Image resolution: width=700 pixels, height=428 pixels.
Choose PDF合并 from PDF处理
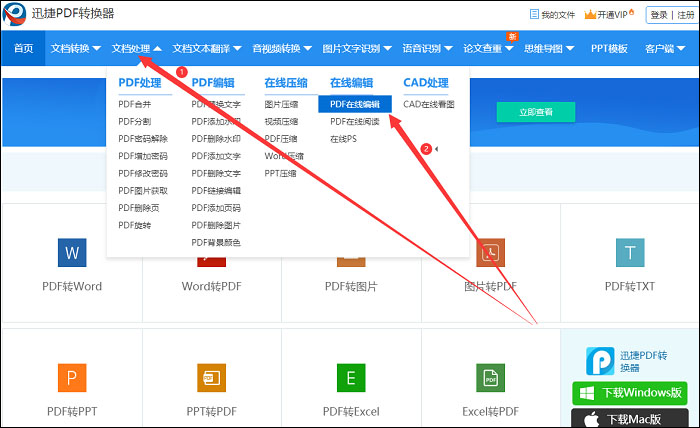click(134, 104)
